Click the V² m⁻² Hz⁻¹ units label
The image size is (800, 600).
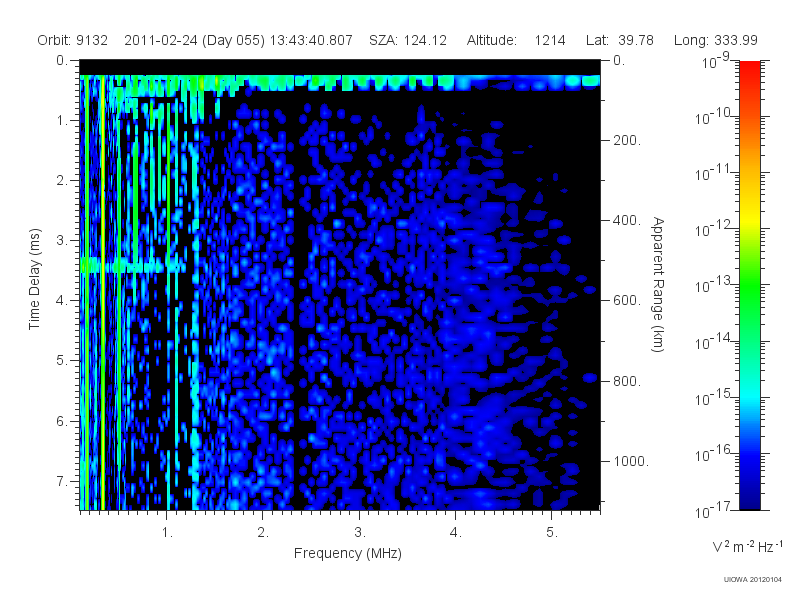pyautogui.click(x=747, y=546)
